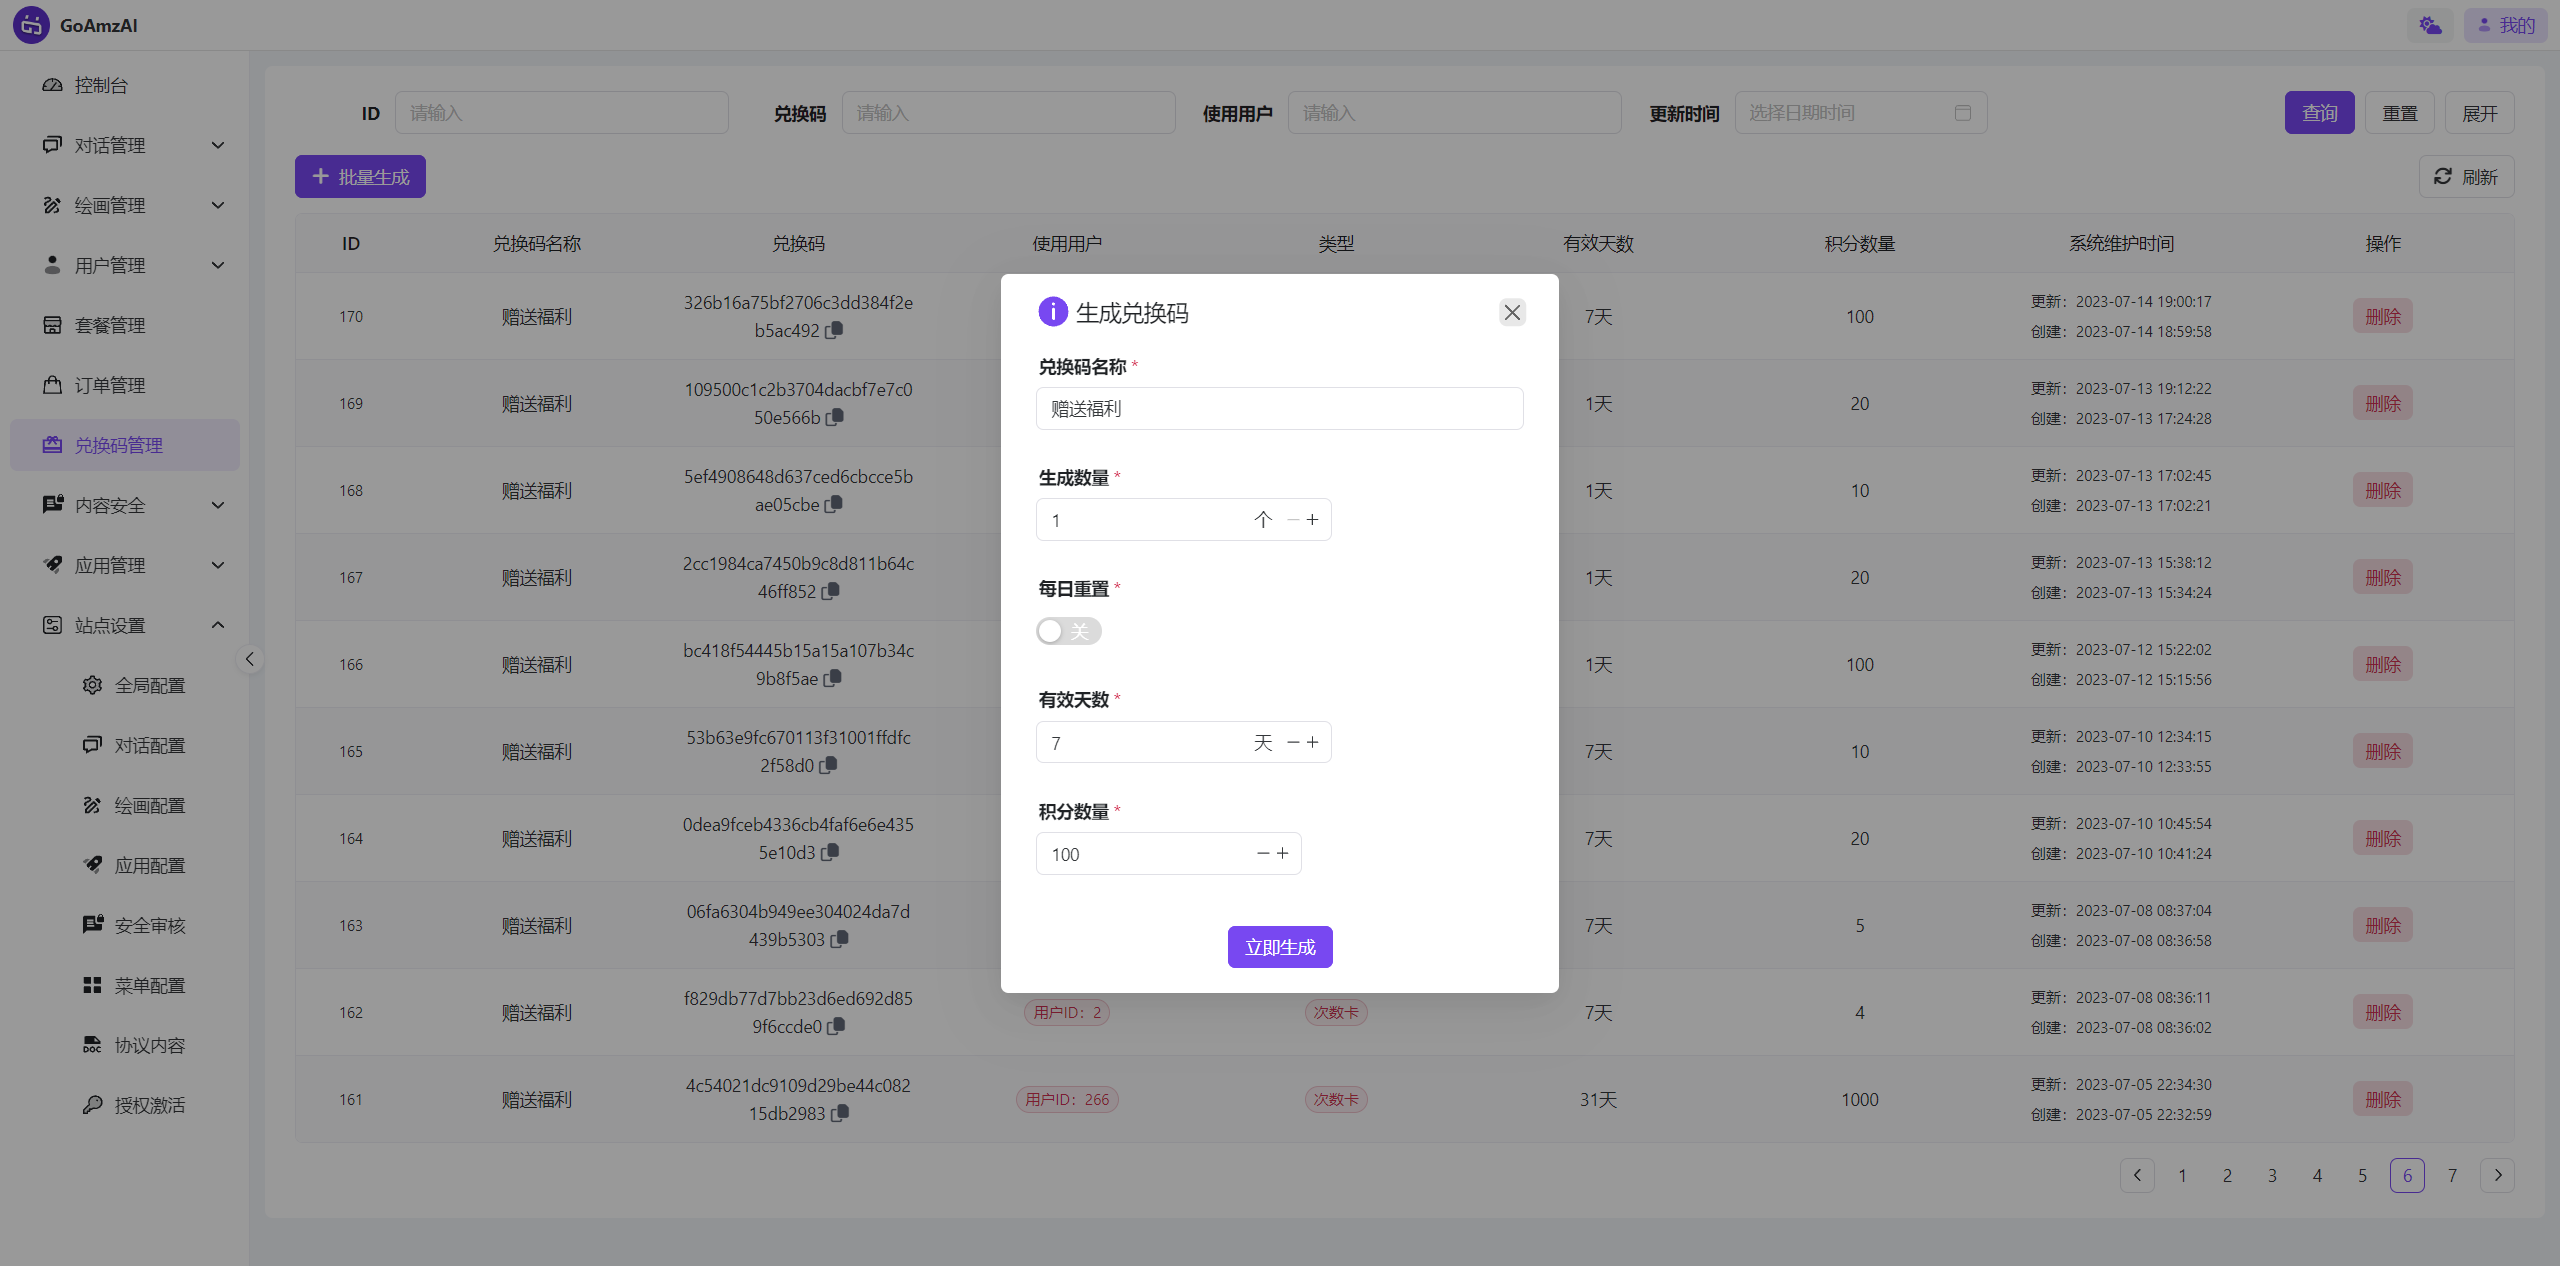Close the generate redemption code dialog

point(1512,312)
